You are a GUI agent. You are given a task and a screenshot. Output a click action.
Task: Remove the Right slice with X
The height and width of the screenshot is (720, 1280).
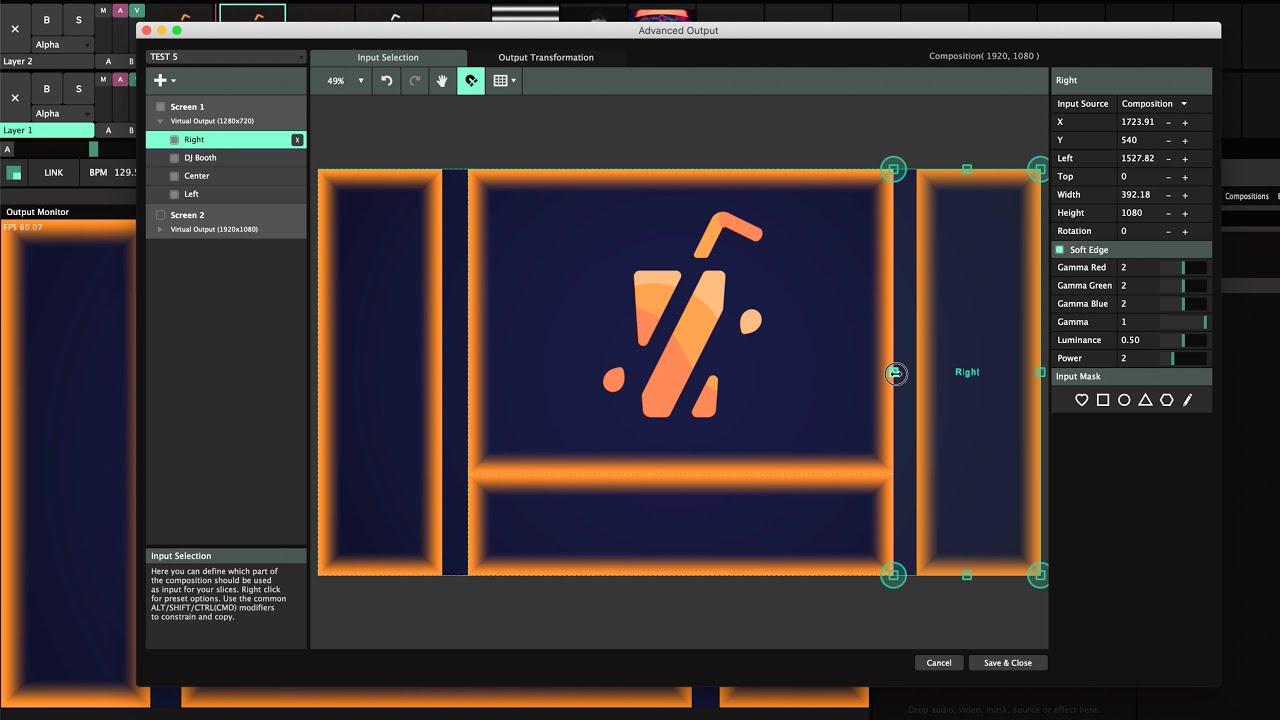point(297,140)
